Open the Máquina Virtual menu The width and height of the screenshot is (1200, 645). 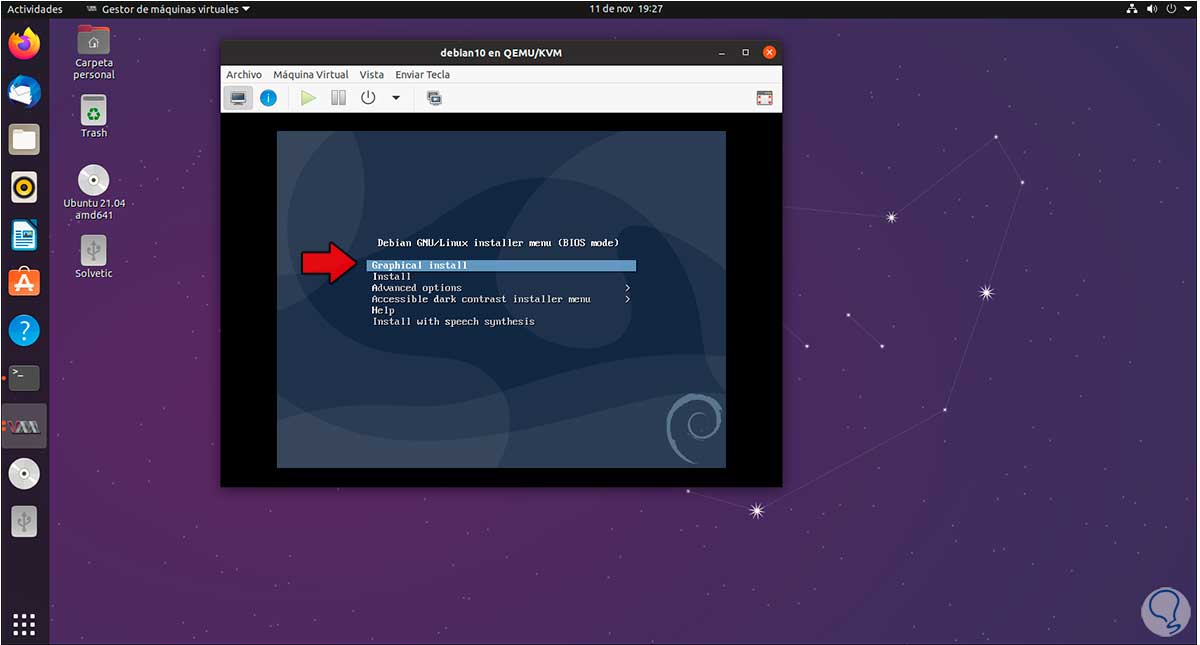point(311,74)
